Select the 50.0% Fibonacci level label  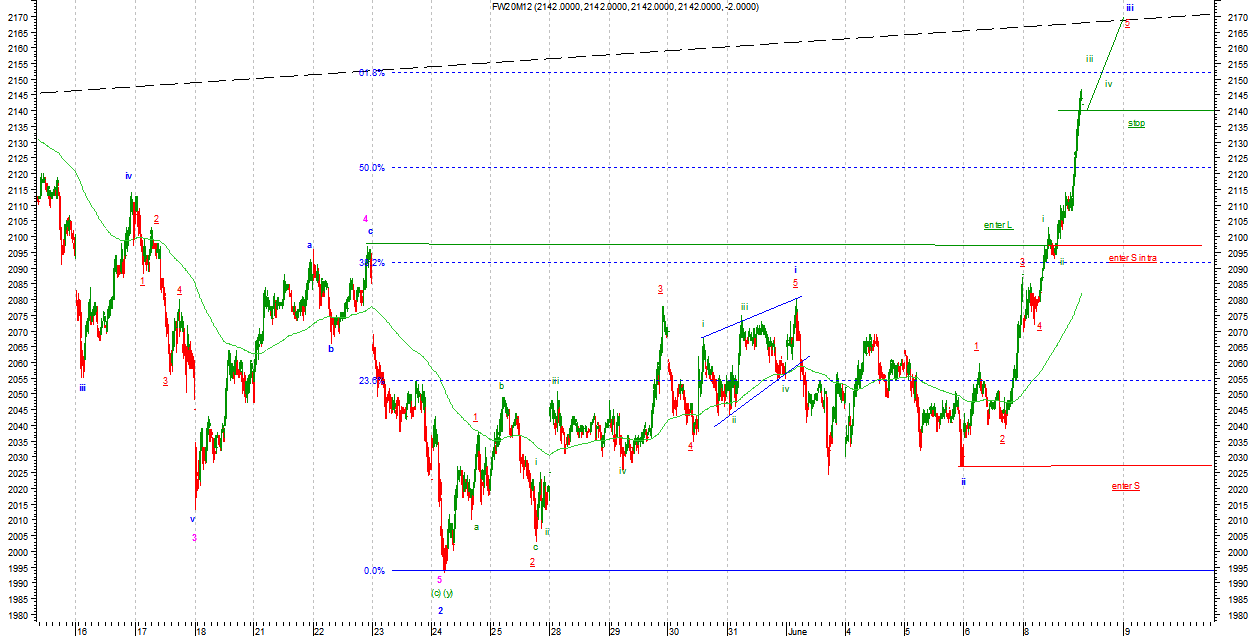pos(371,168)
